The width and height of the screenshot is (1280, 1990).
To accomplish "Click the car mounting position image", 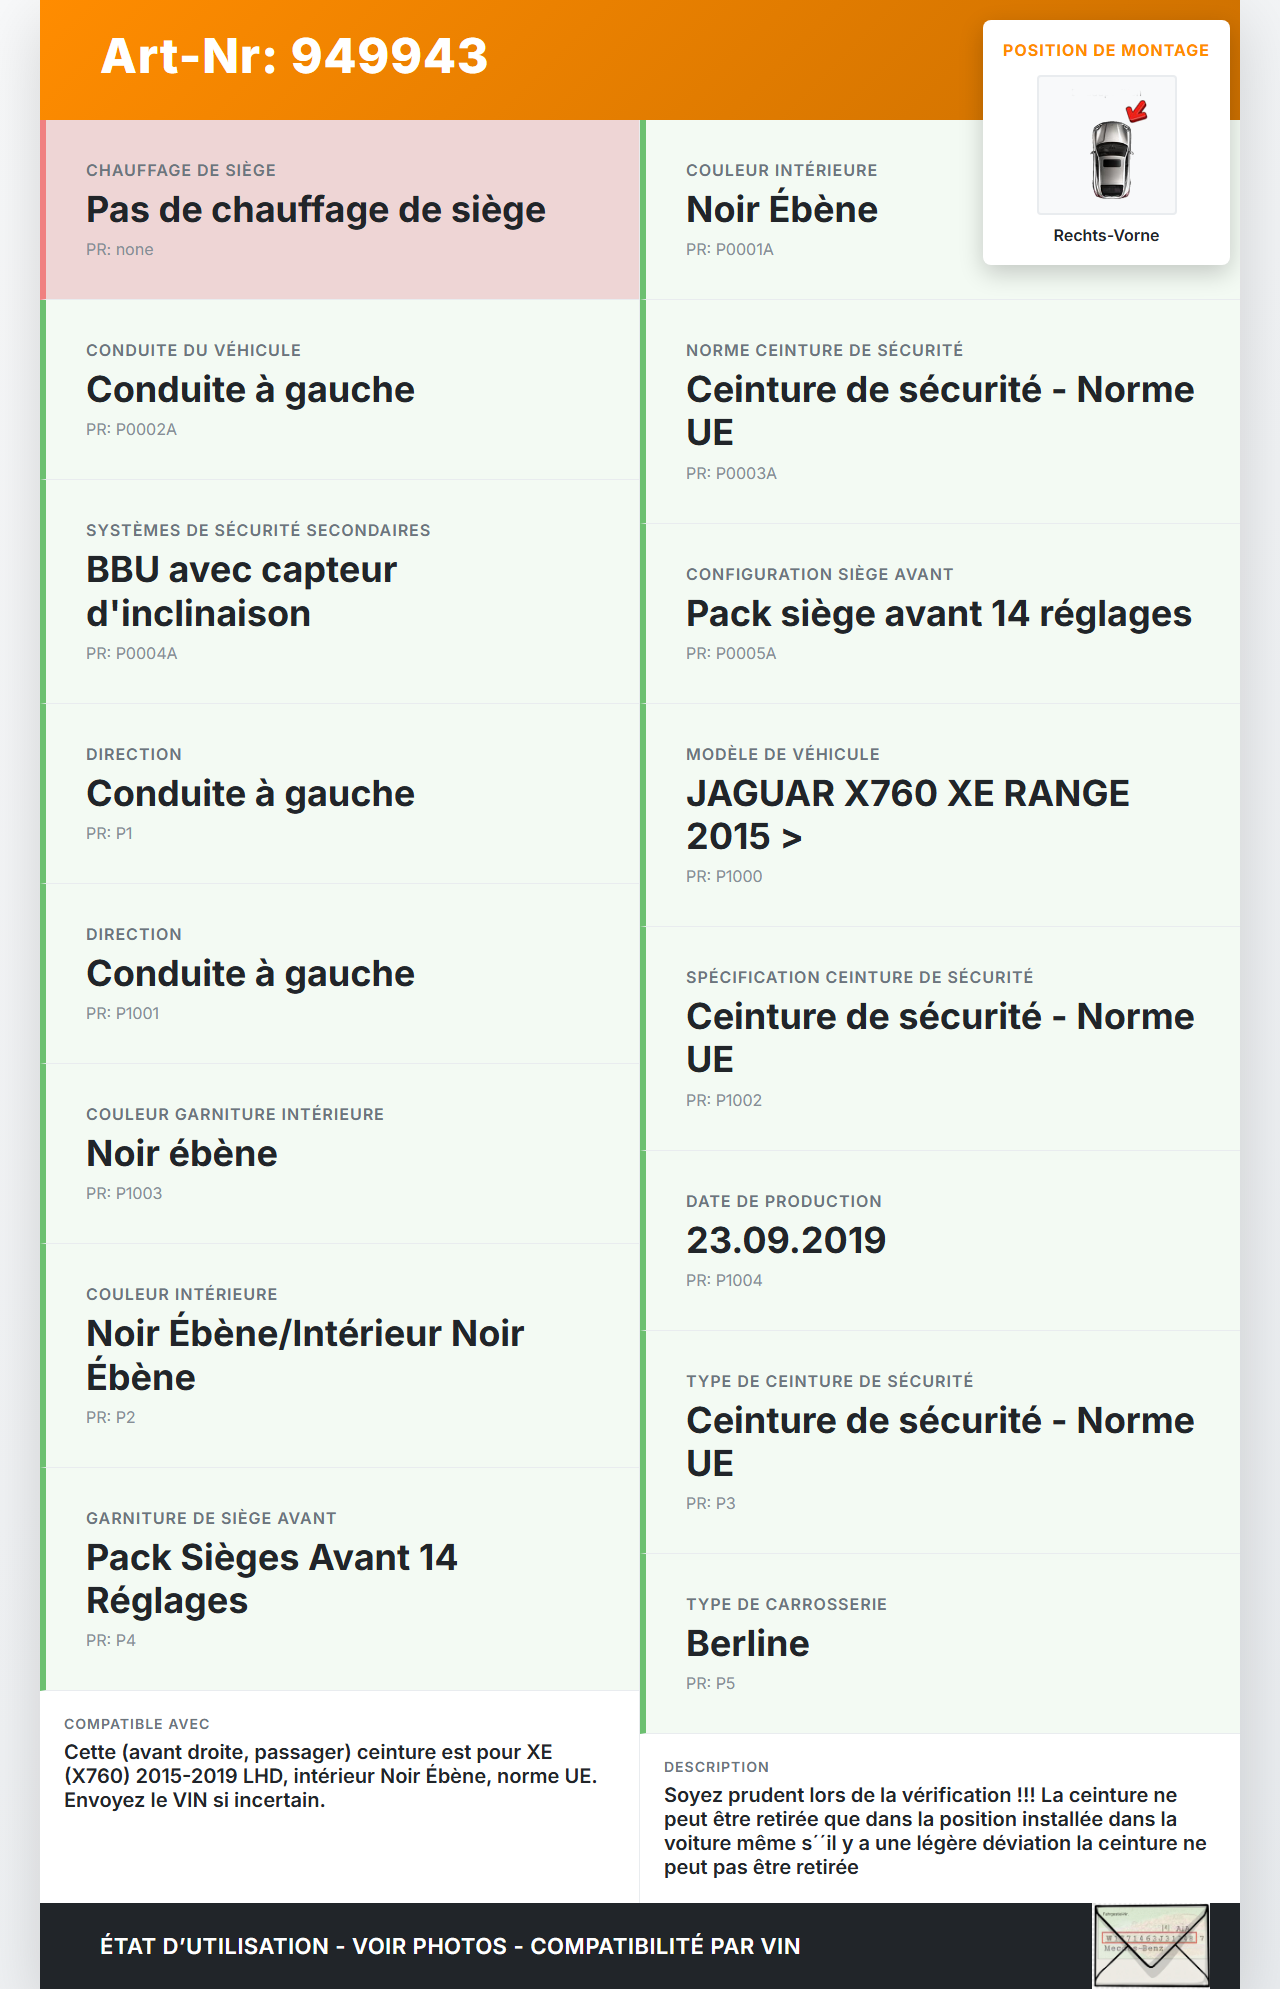I will point(1107,146).
